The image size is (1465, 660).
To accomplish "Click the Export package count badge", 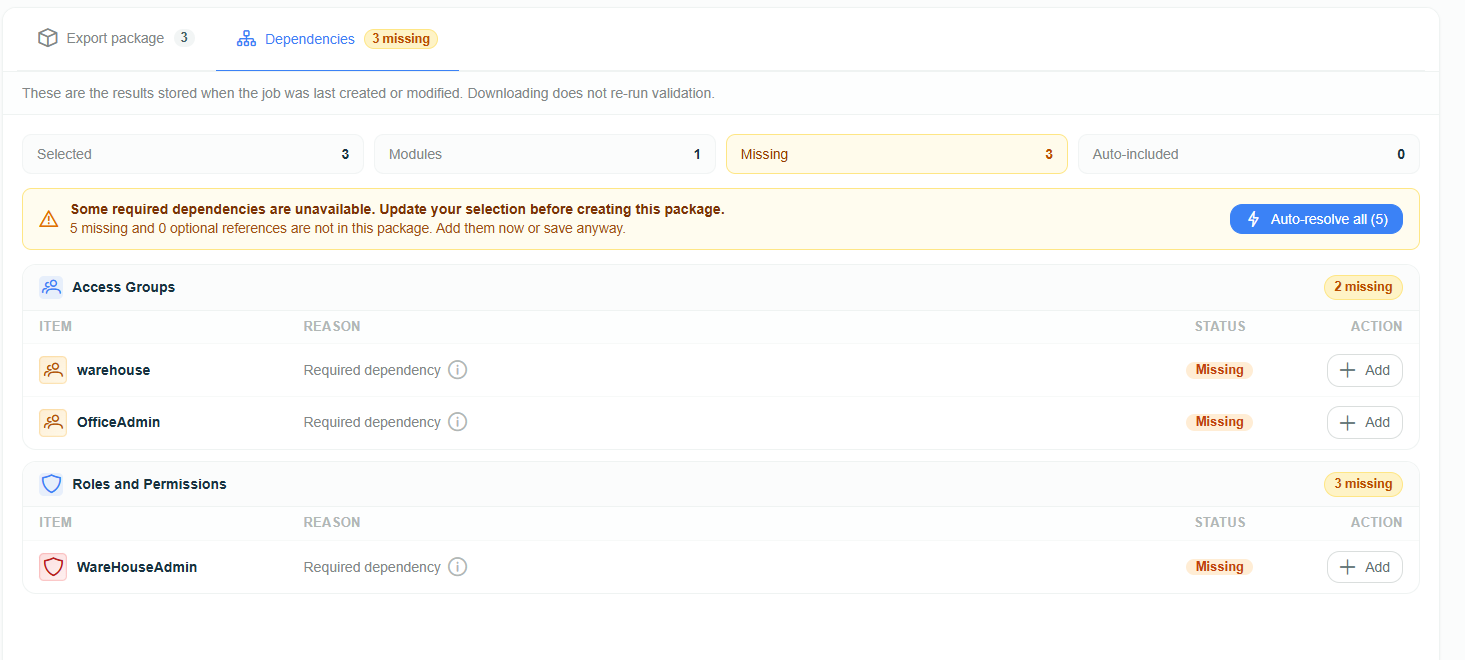I will pyautogui.click(x=184, y=38).
